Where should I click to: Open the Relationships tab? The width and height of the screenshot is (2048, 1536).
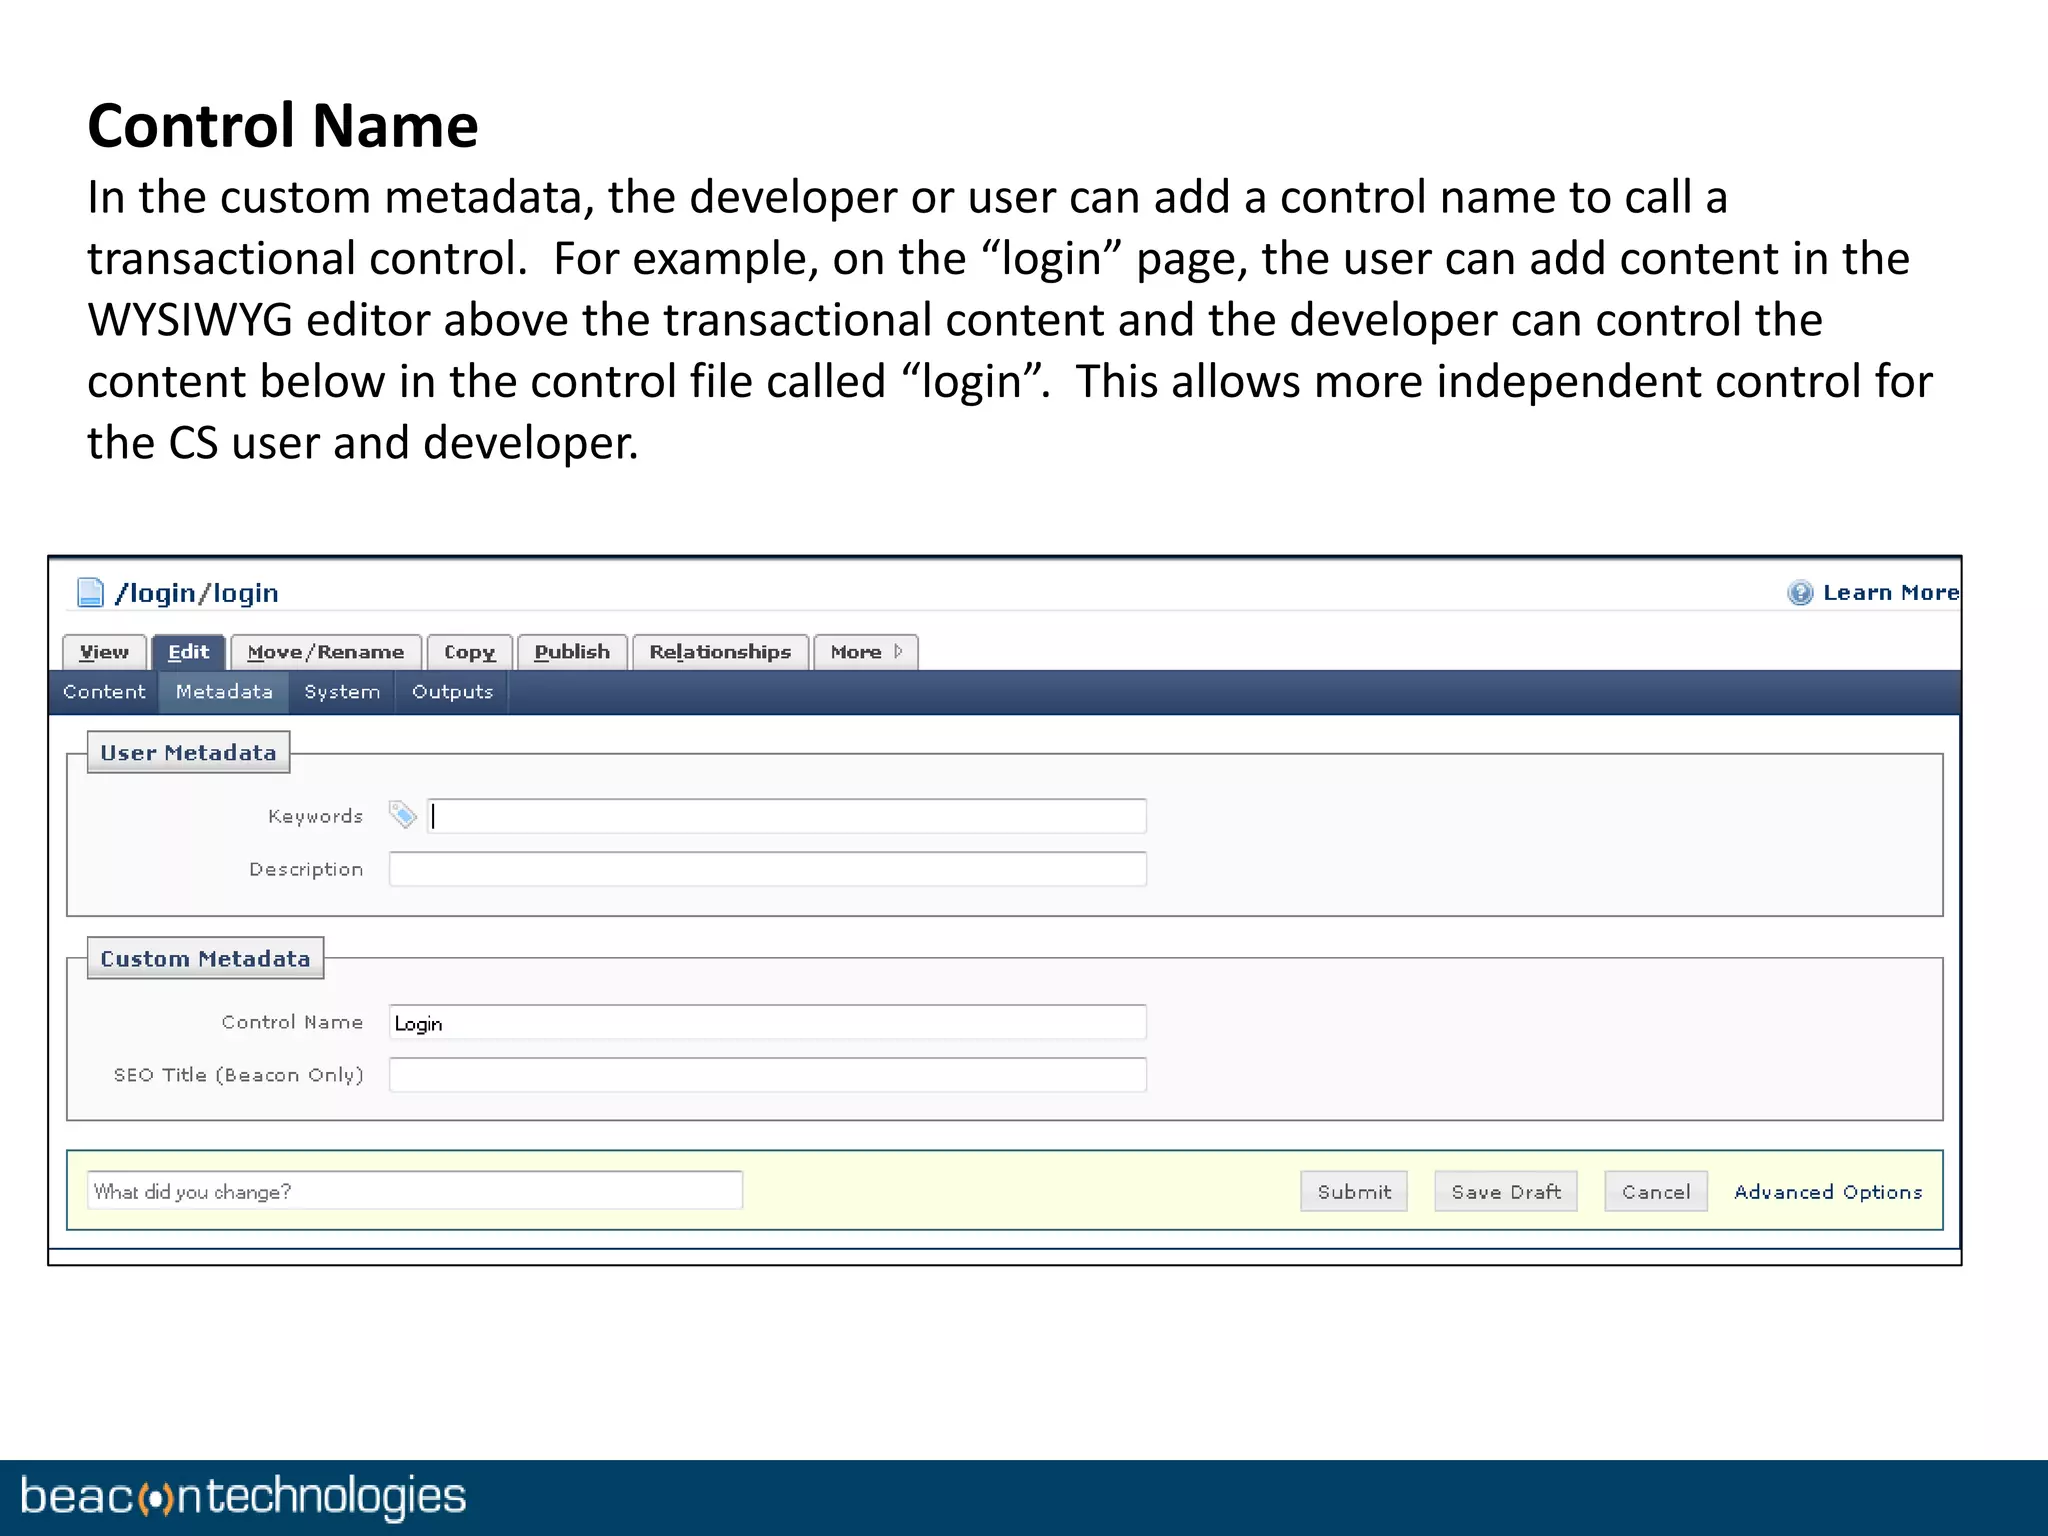pyautogui.click(x=720, y=652)
